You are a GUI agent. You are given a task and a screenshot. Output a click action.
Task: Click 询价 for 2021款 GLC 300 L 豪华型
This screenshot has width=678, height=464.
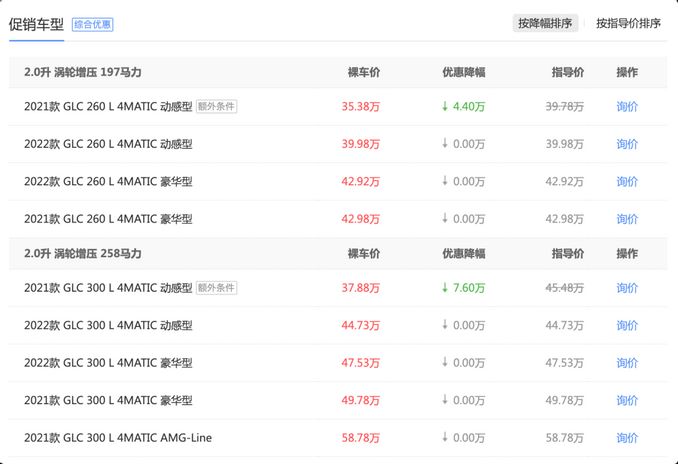627,400
